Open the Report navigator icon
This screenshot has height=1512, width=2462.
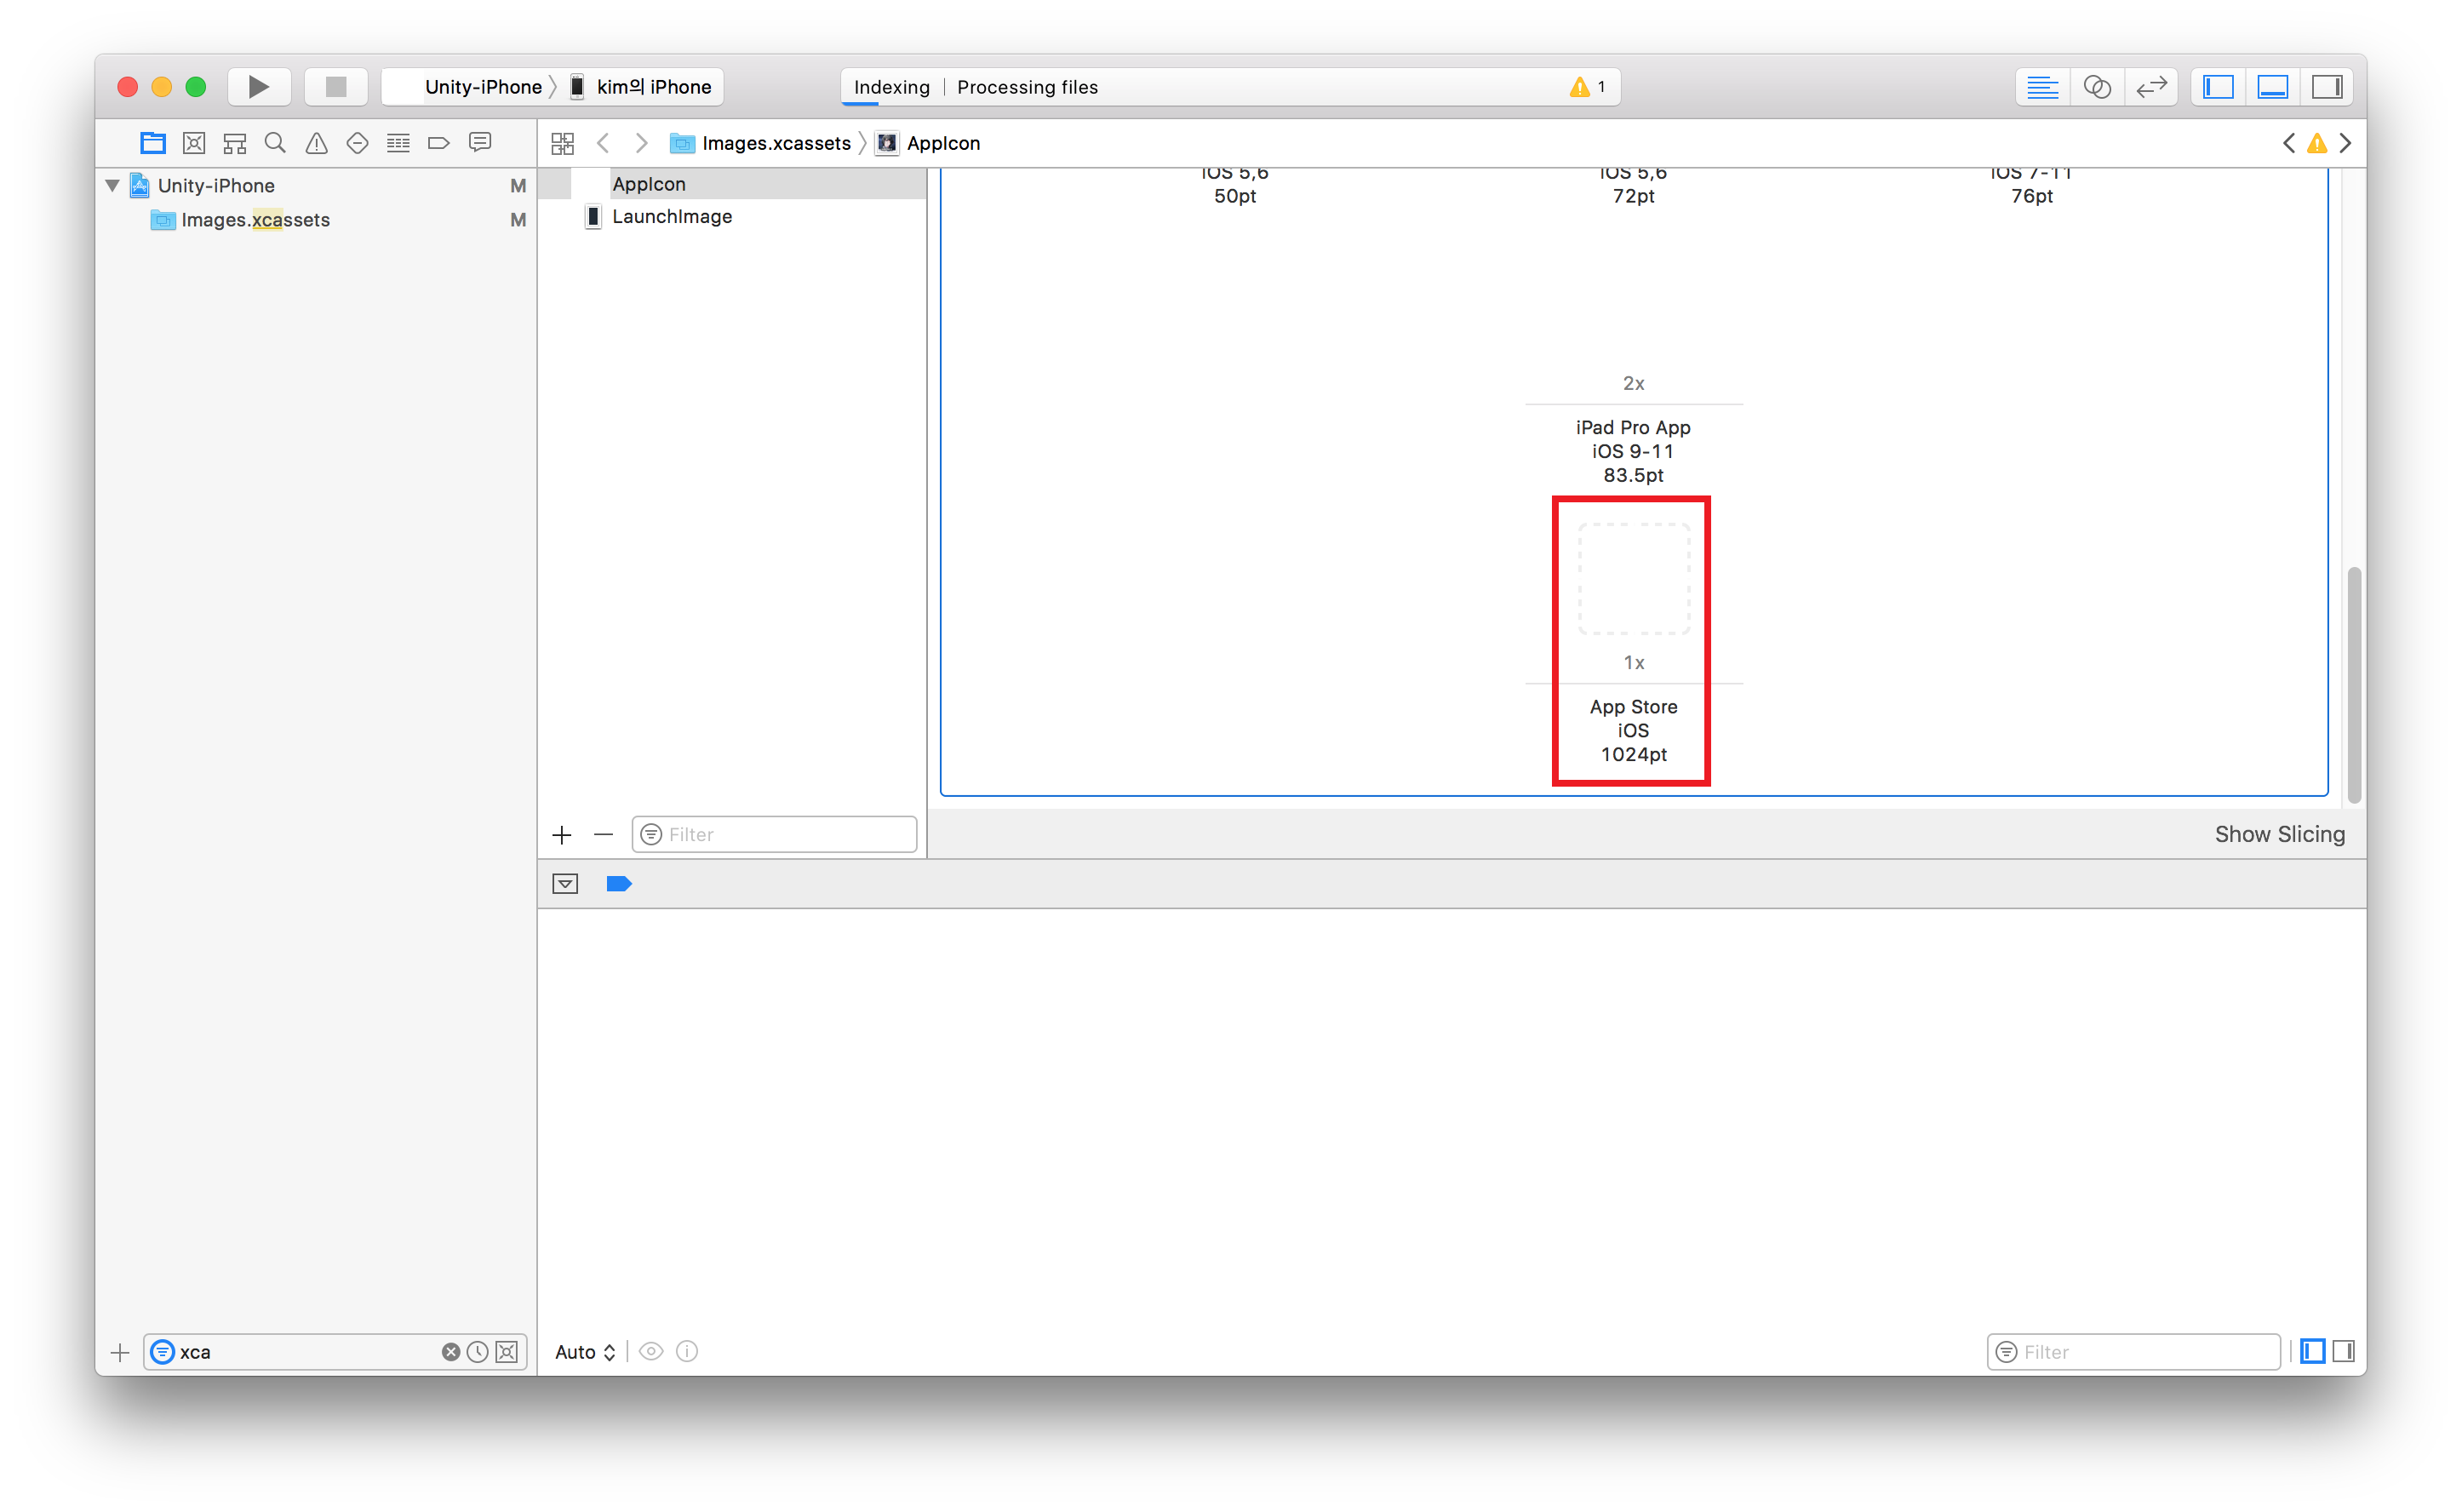[480, 143]
